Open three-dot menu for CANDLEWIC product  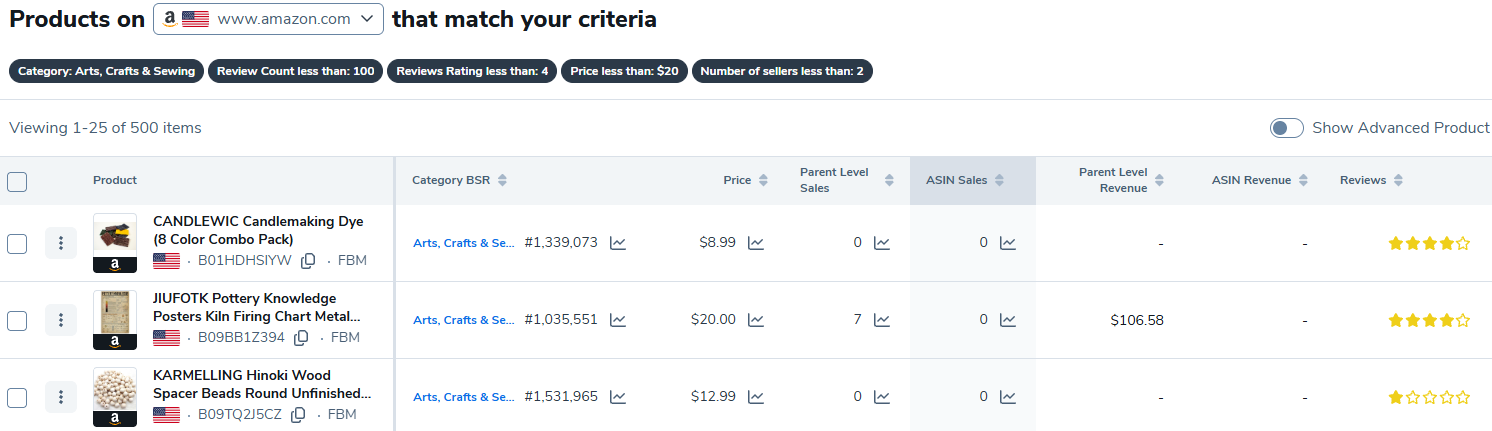(61, 243)
